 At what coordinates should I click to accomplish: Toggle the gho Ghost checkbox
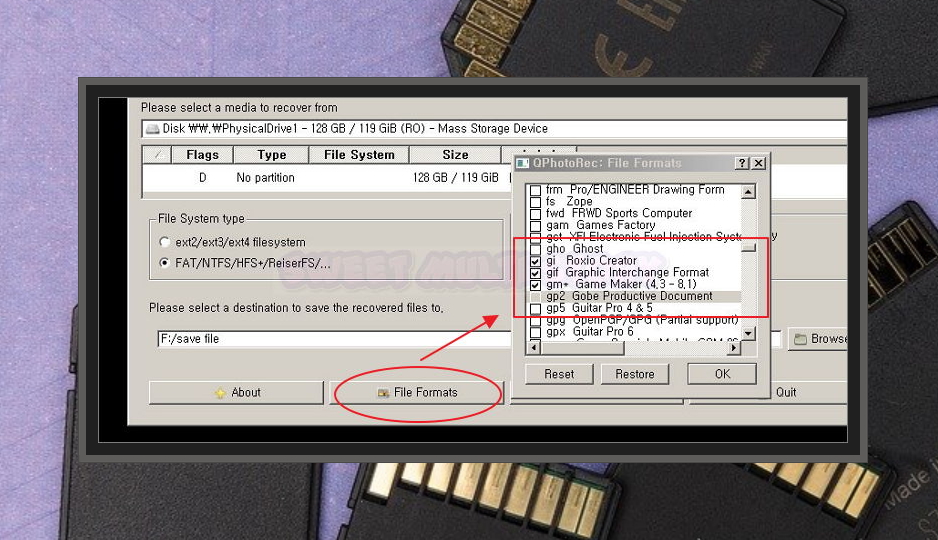[x=535, y=249]
